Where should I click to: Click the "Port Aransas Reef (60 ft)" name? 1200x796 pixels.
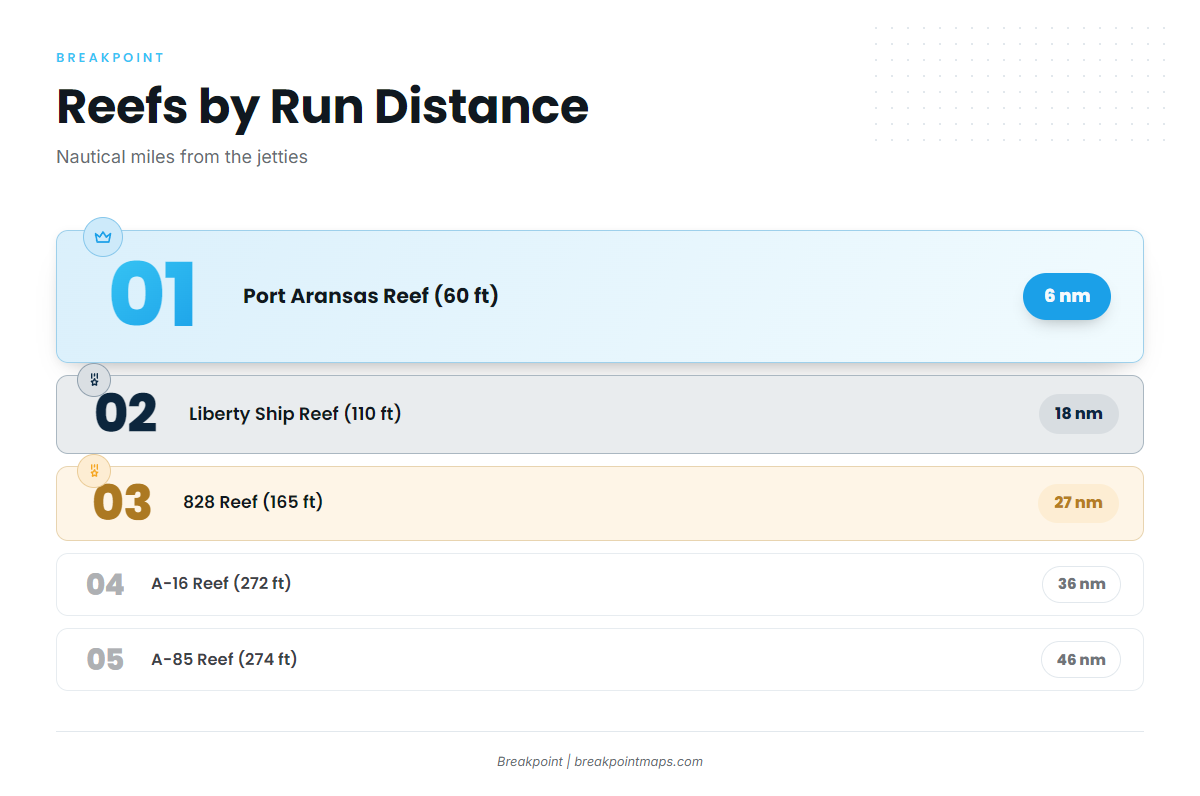click(370, 296)
